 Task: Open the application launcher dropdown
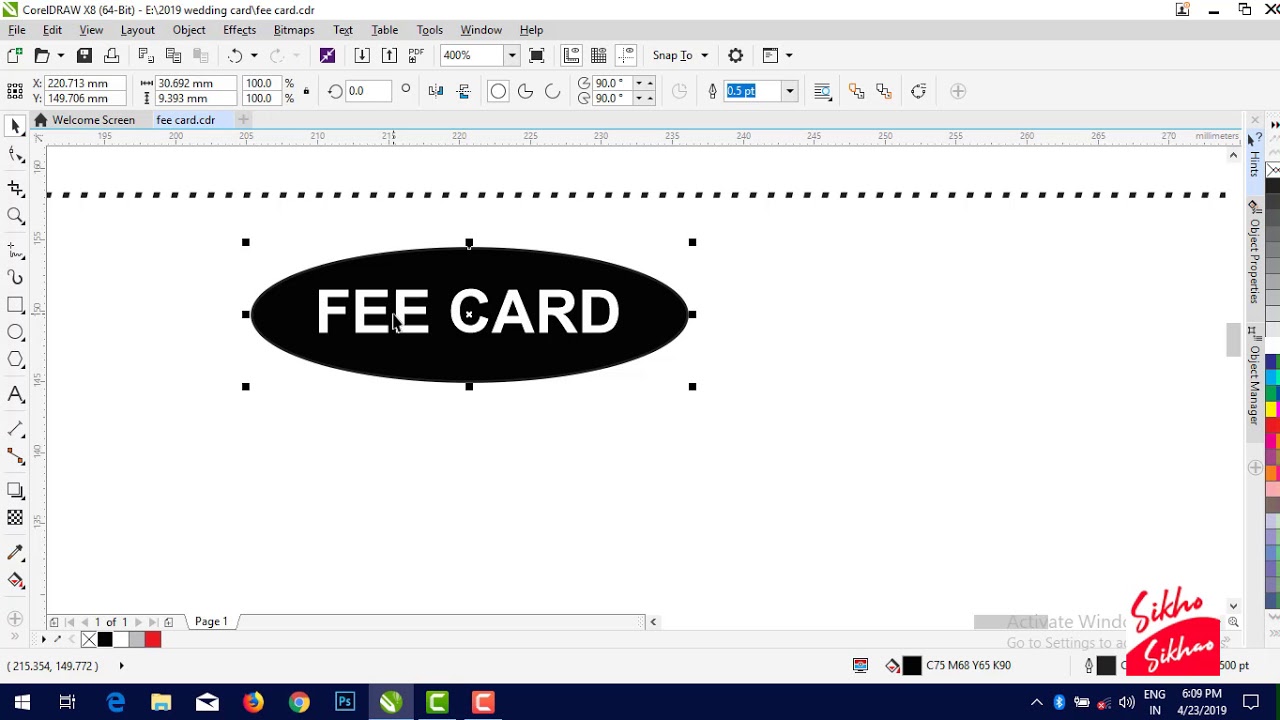click(x=789, y=56)
